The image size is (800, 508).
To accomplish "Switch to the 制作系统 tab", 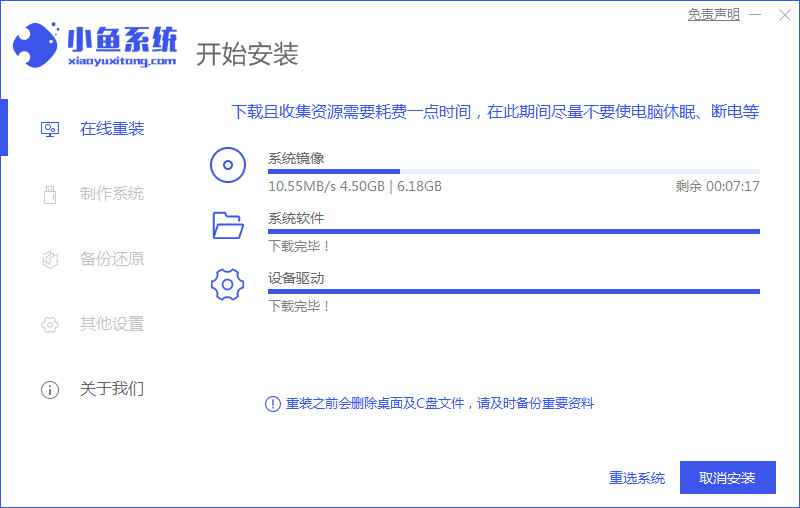I will tap(111, 194).
